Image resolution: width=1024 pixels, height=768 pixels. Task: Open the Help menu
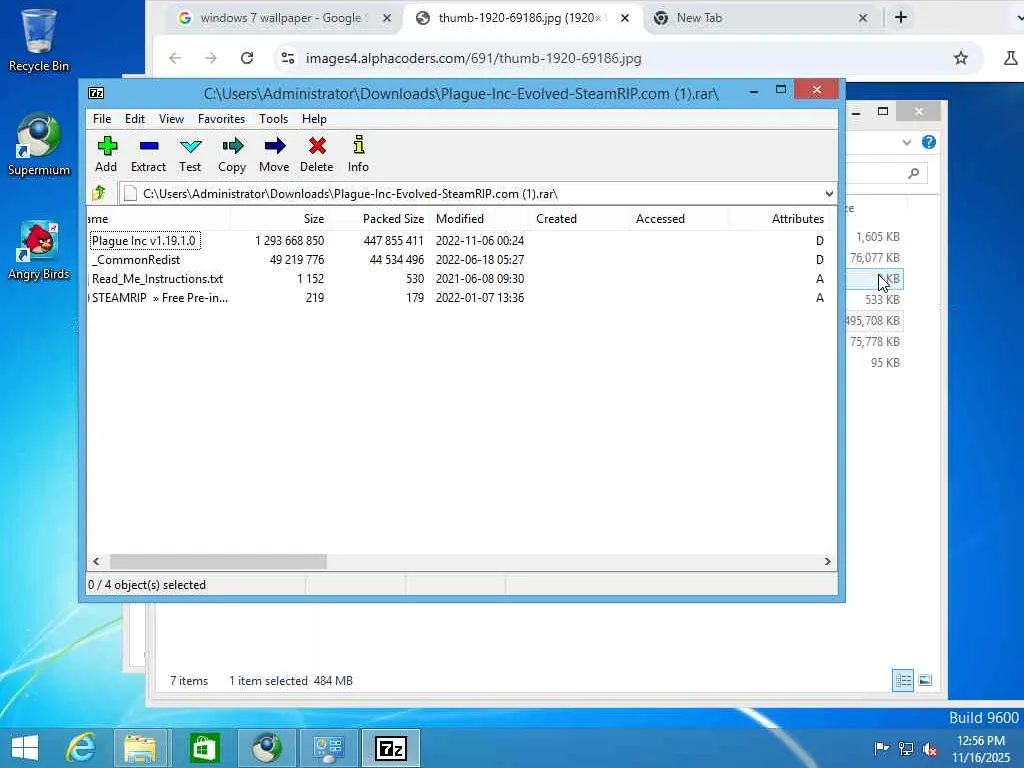[x=314, y=119]
